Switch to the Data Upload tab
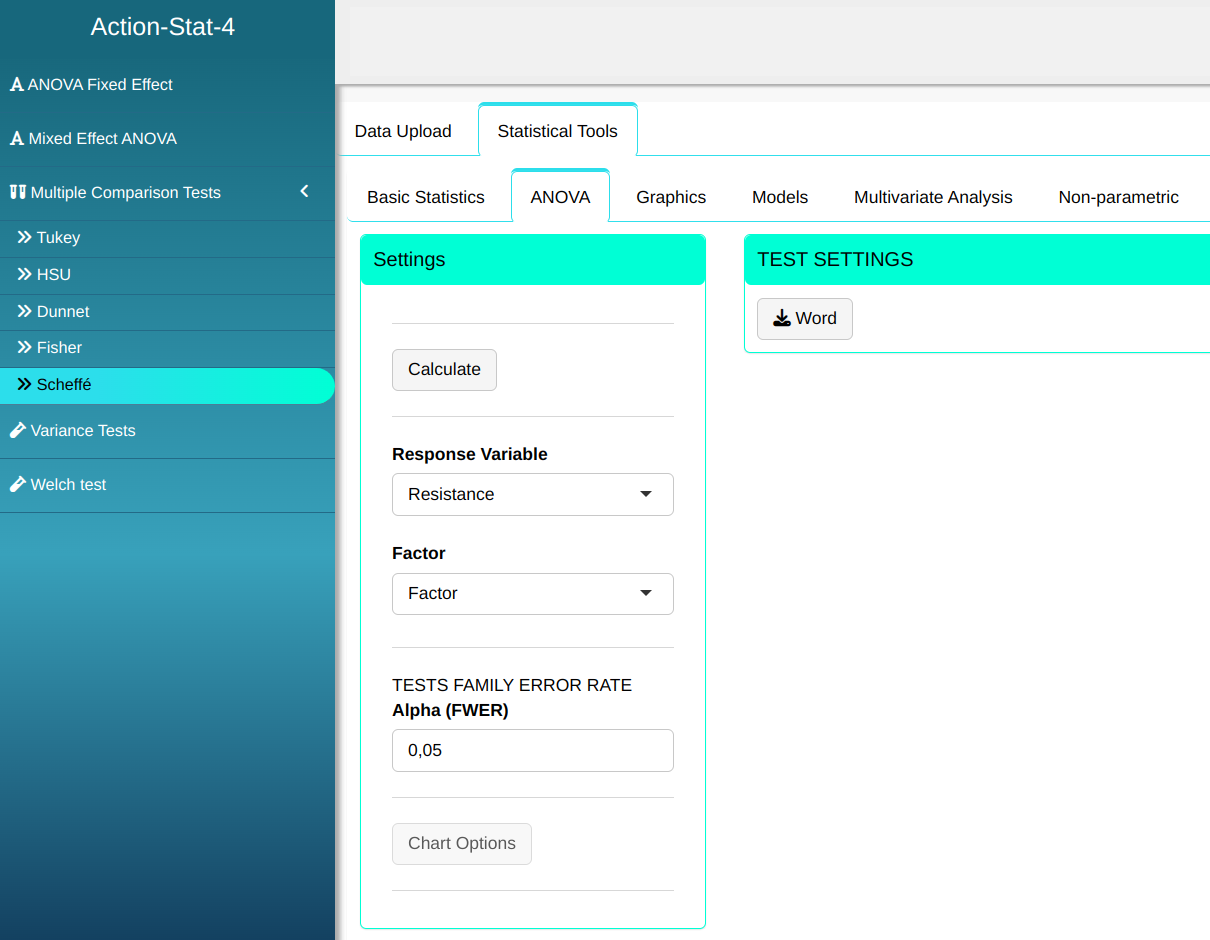This screenshot has width=1210, height=940. point(403,131)
